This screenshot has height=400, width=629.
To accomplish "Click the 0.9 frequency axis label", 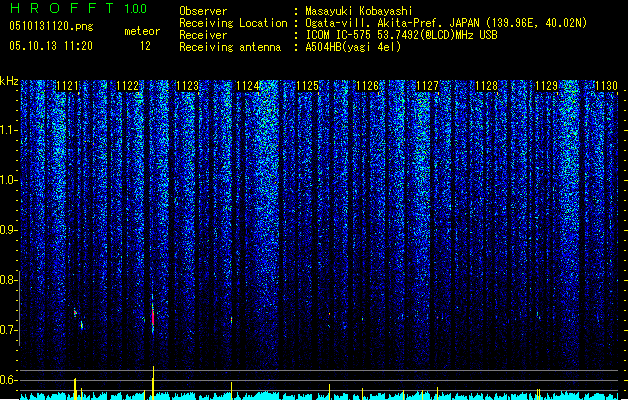I will [8, 230].
